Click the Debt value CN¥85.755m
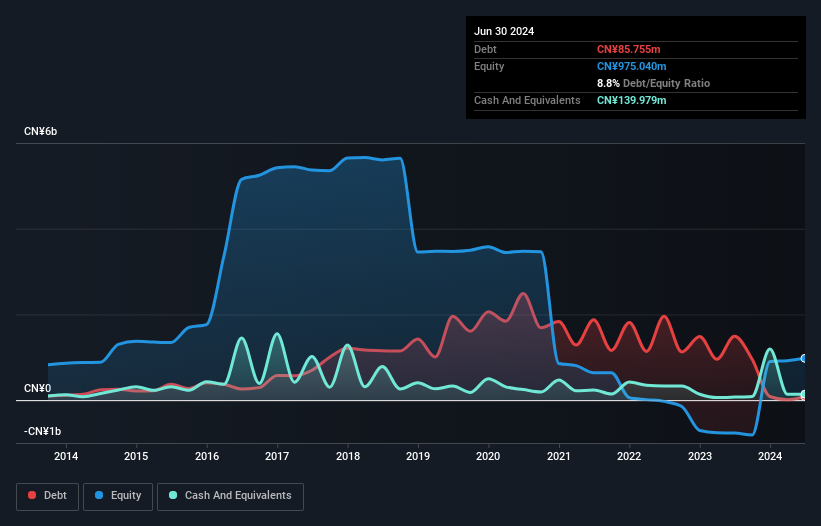 click(628, 49)
